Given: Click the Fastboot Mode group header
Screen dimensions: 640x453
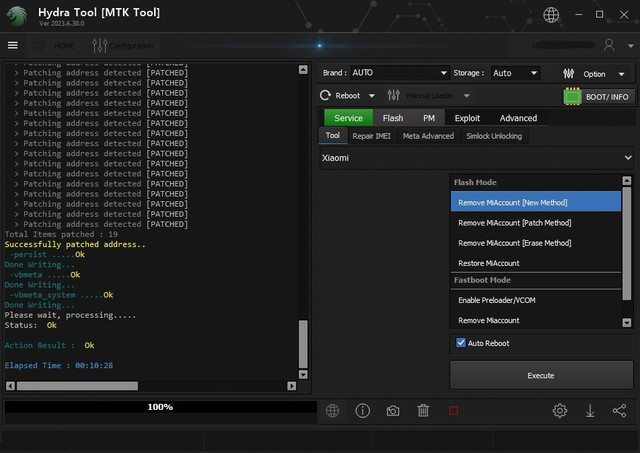Looking at the screenshot, I should [536, 280].
